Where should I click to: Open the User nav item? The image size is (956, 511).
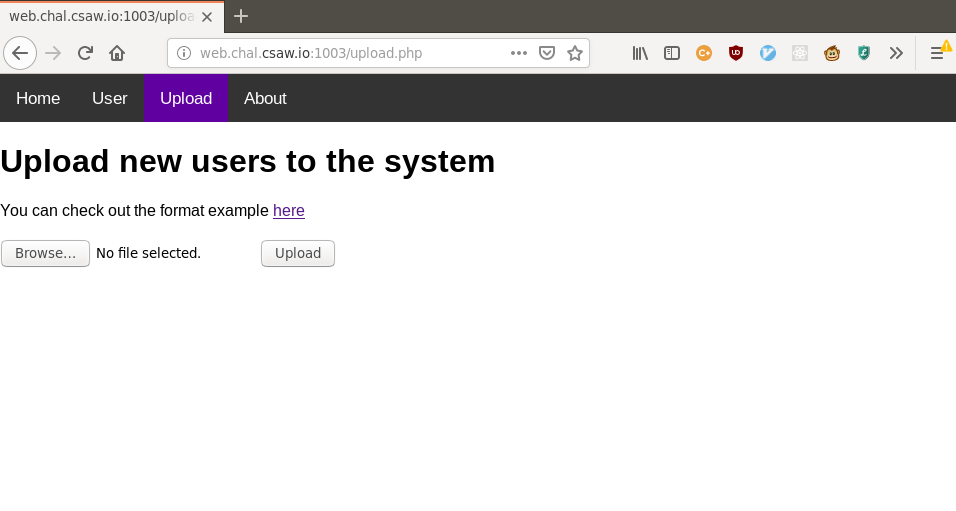pos(110,98)
